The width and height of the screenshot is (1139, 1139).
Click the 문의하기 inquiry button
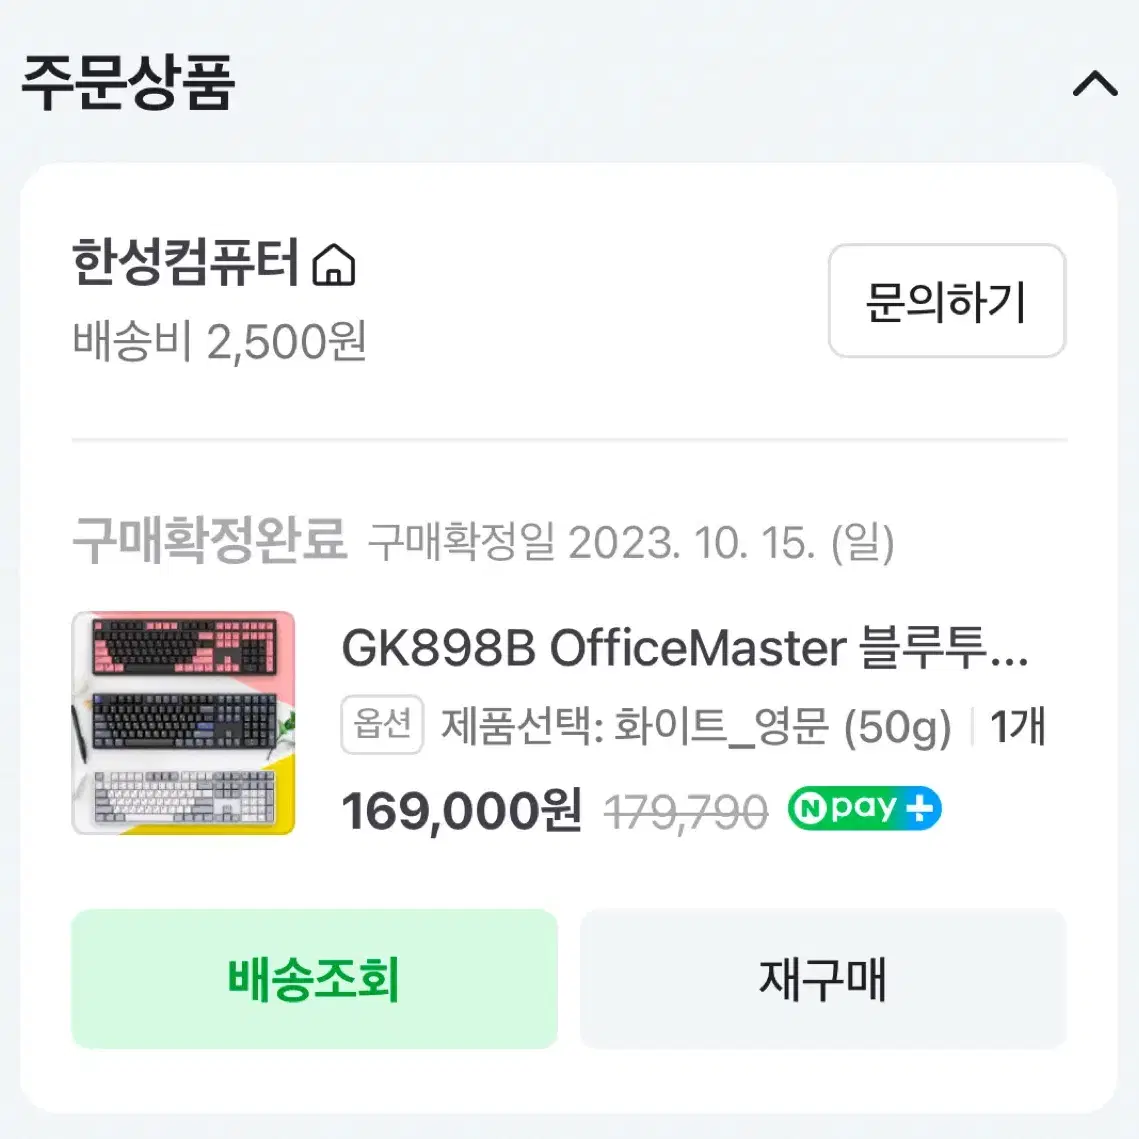pyautogui.click(x=947, y=301)
